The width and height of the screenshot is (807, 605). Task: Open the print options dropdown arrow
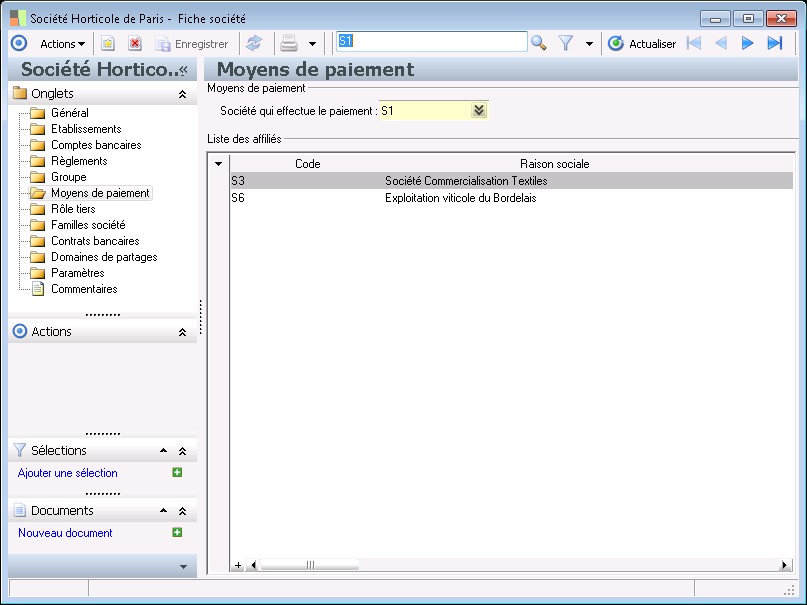312,44
